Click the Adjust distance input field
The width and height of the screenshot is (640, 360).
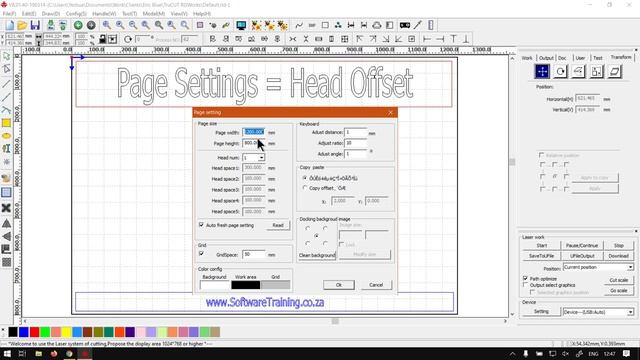point(356,132)
